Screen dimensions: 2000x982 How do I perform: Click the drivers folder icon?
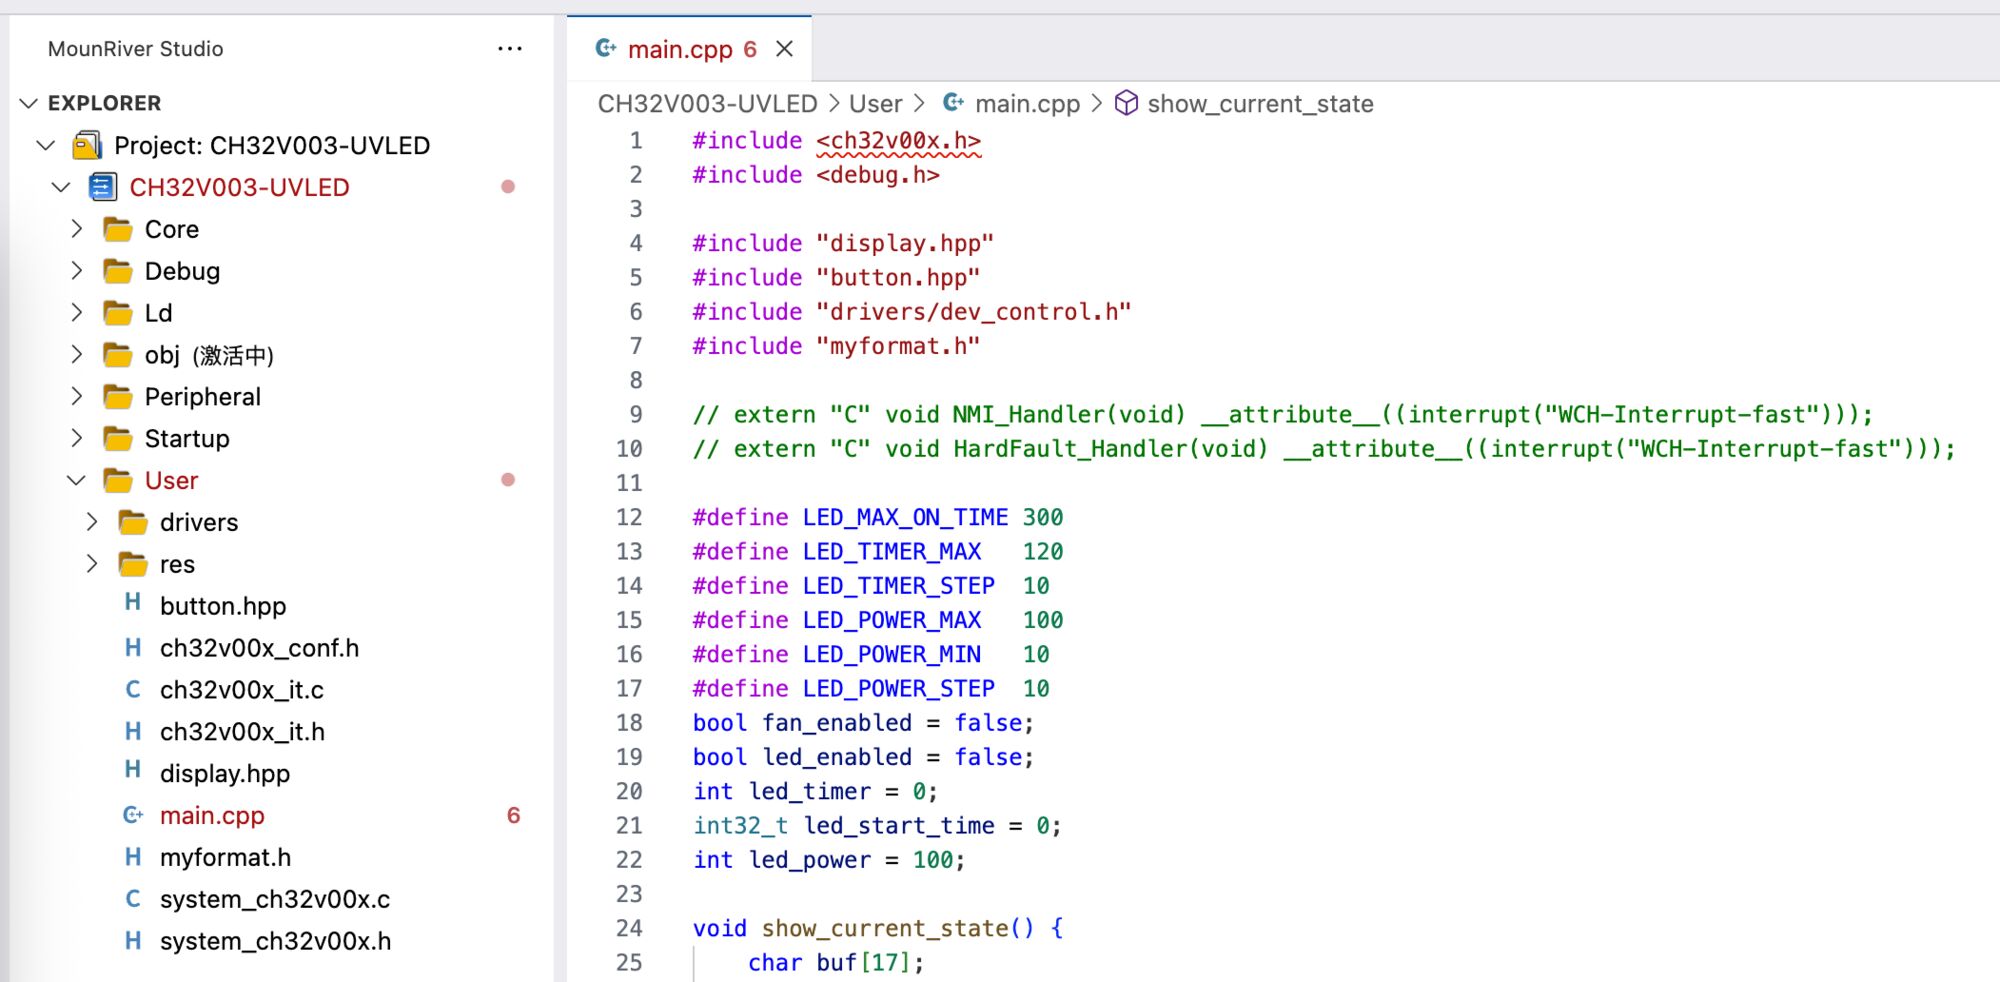(x=133, y=523)
